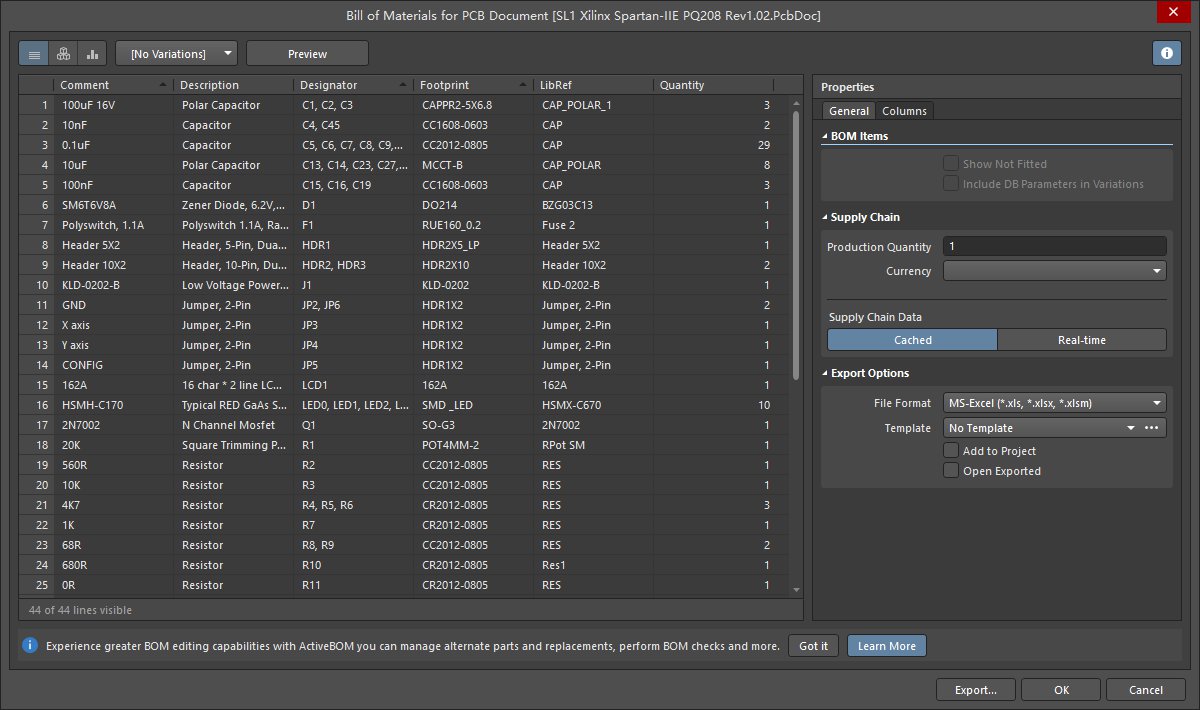Select the SM6T6V8A comment cell
Viewport: 1200px width, 710px height.
[x=114, y=205]
